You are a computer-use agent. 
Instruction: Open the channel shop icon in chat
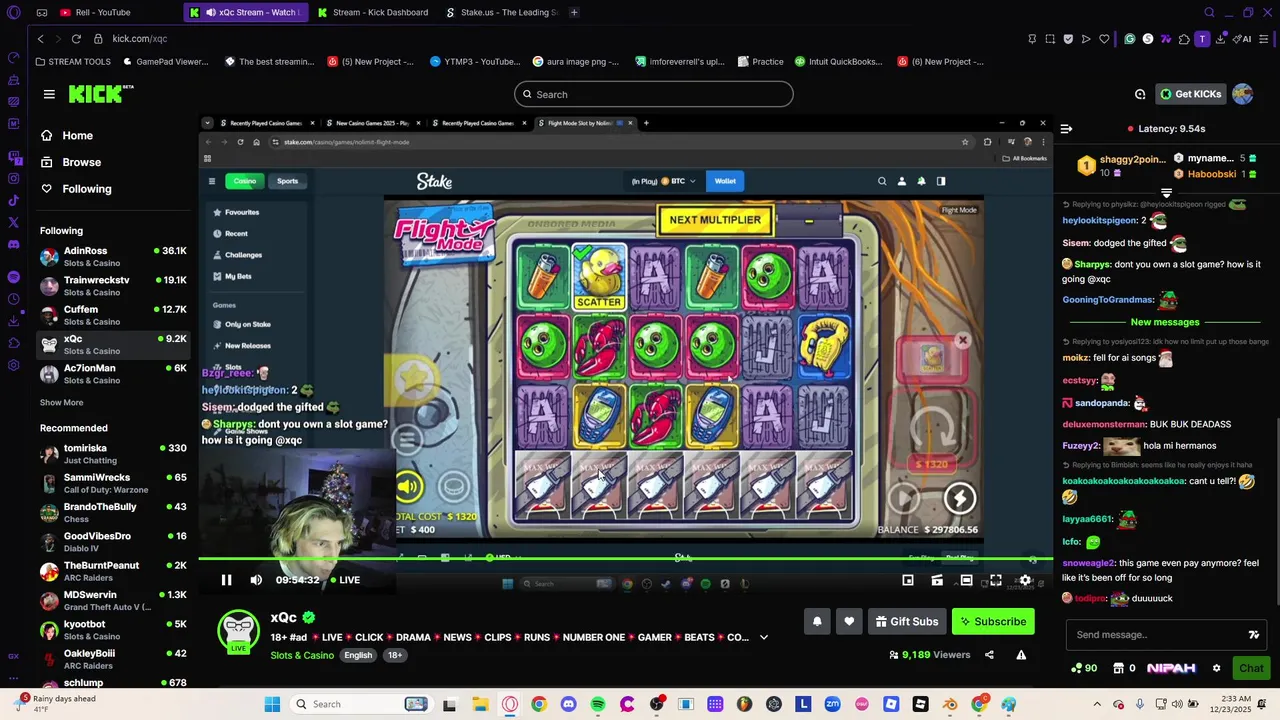tap(1118, 668)
